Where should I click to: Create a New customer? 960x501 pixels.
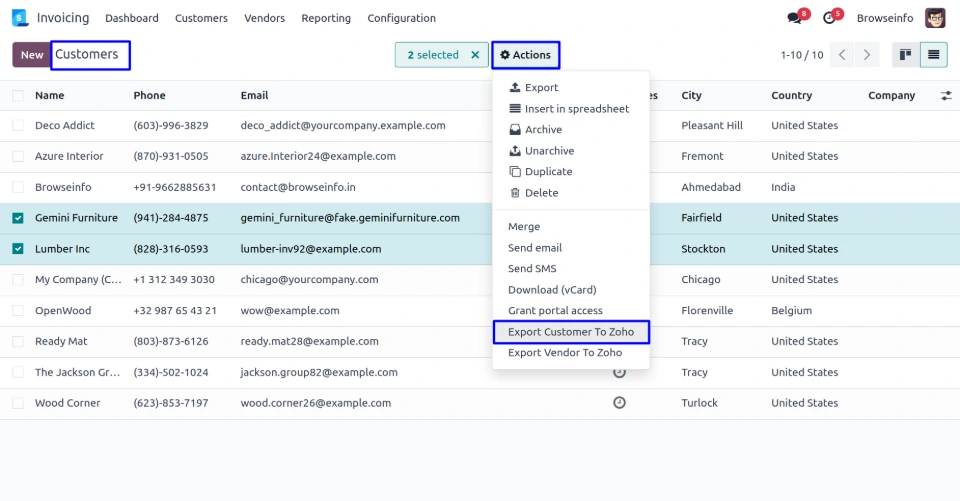coord(32,55)
